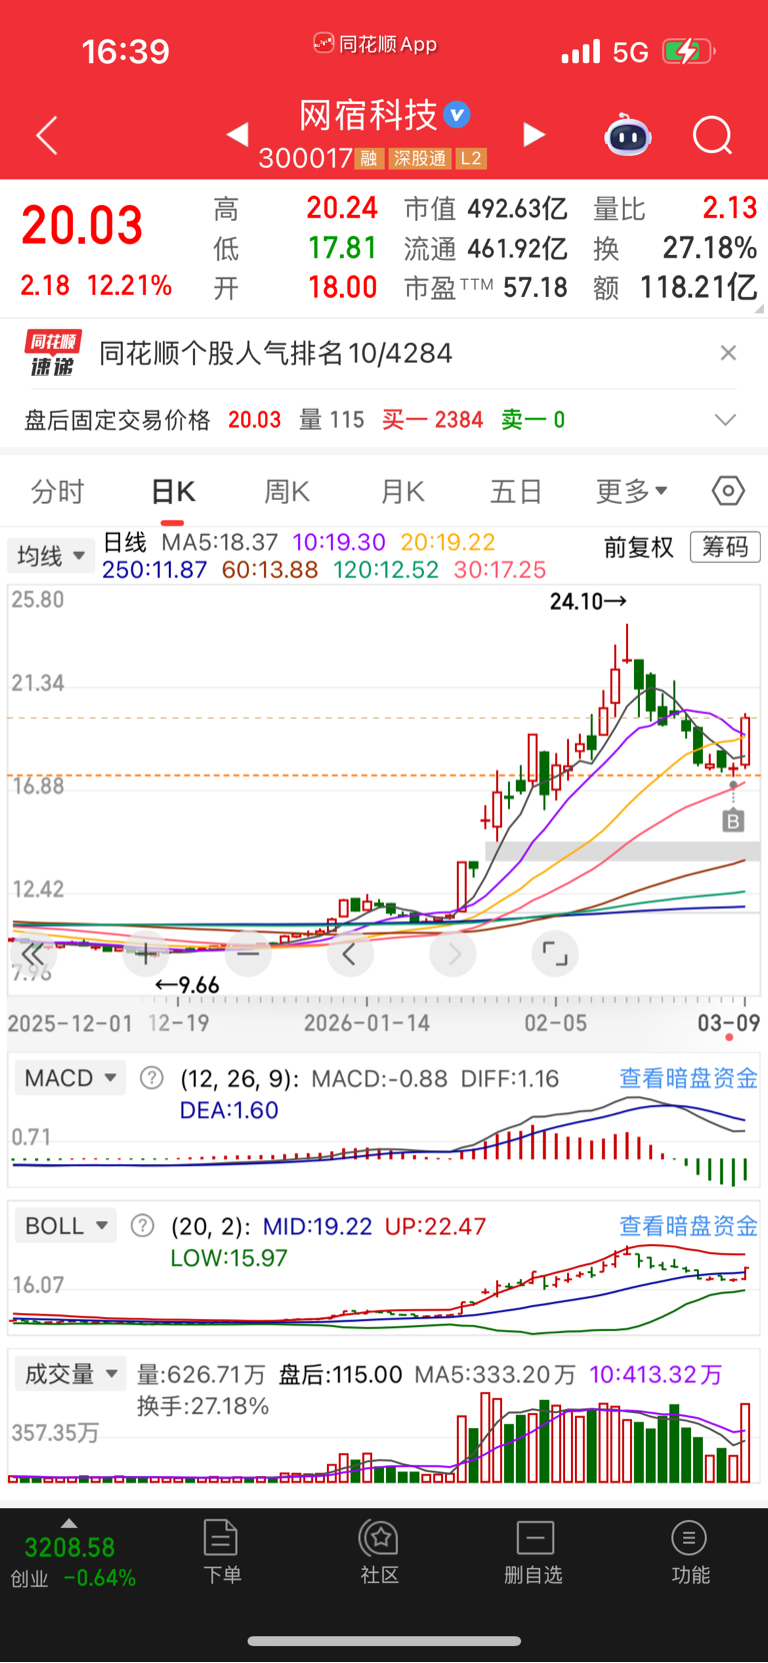Open the 社区 community tab

[x=380, y=1553]
